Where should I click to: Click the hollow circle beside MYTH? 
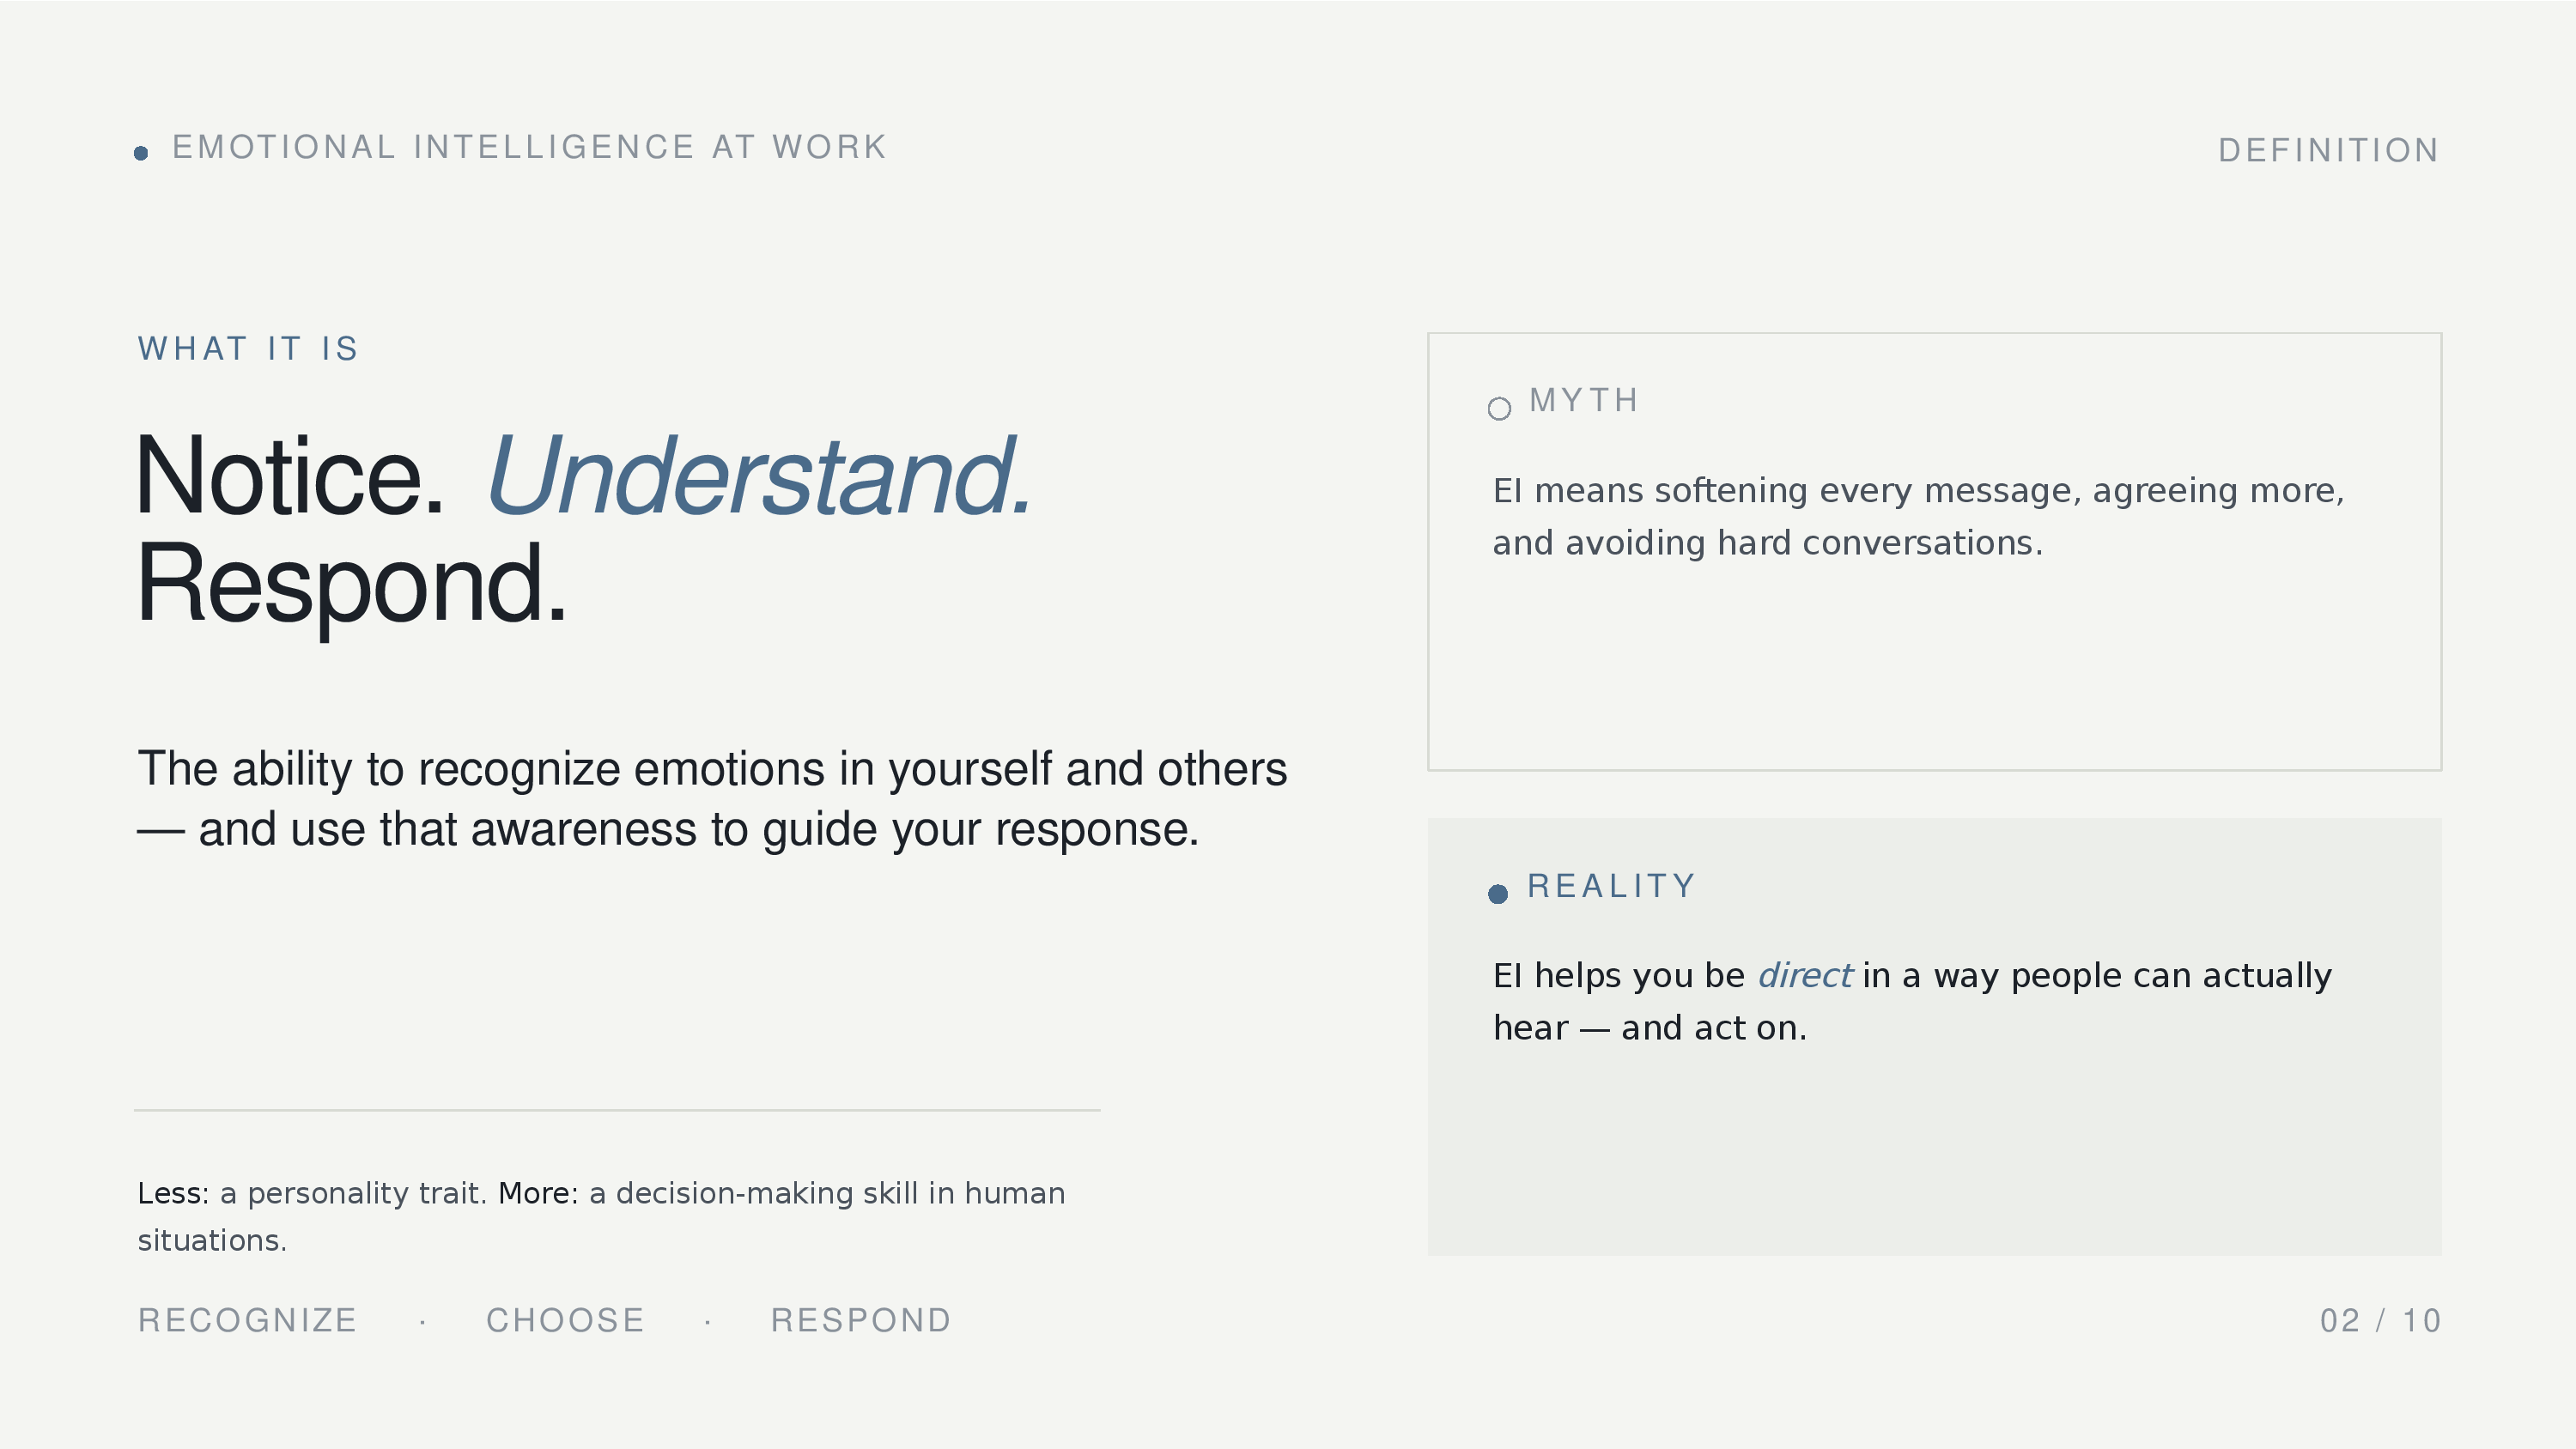[x=1499, y=408]
